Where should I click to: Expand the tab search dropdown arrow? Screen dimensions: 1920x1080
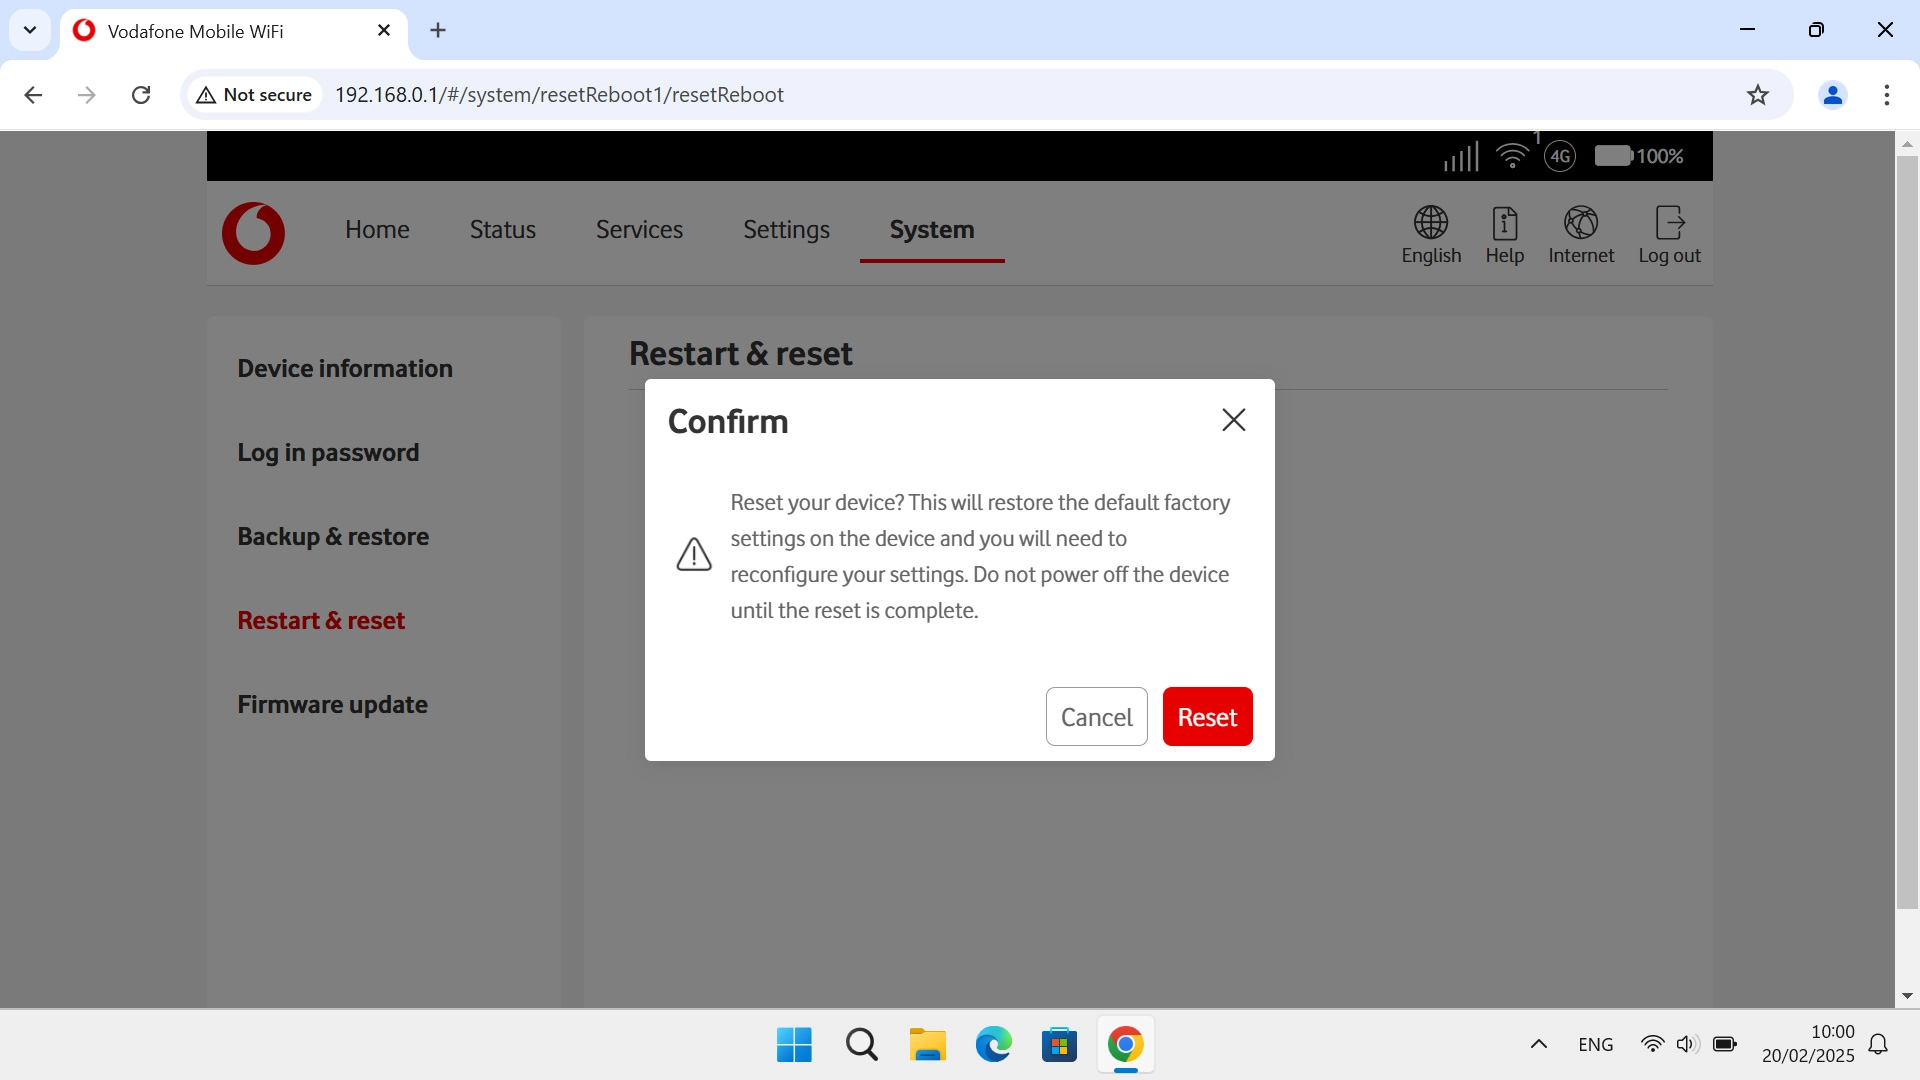tap(30, 30)
